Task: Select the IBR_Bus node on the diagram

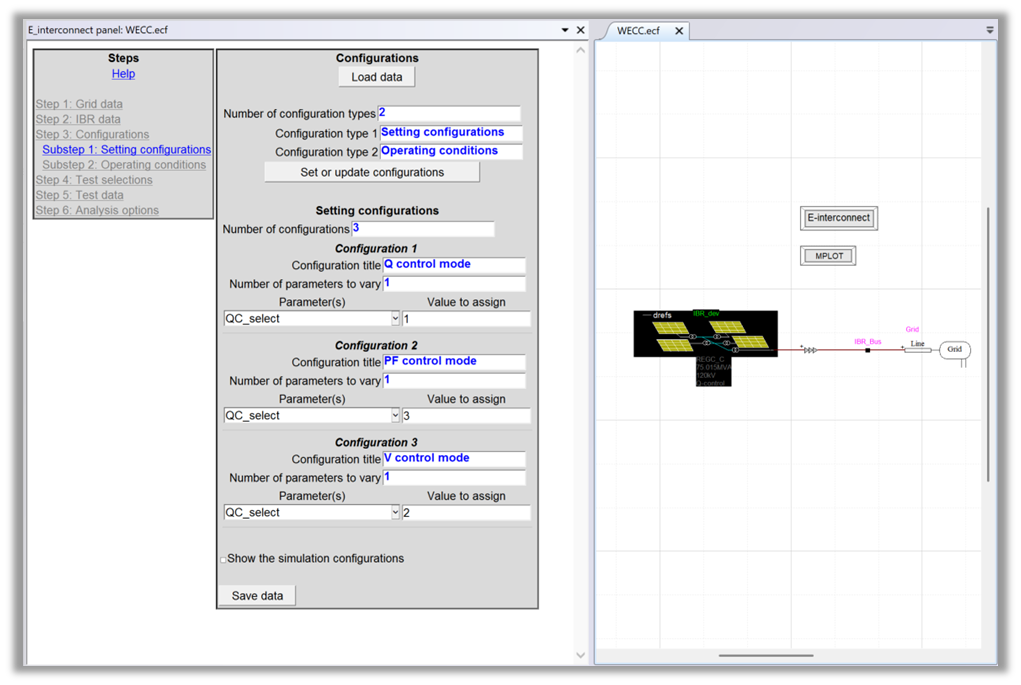Action: coord(867,350)
